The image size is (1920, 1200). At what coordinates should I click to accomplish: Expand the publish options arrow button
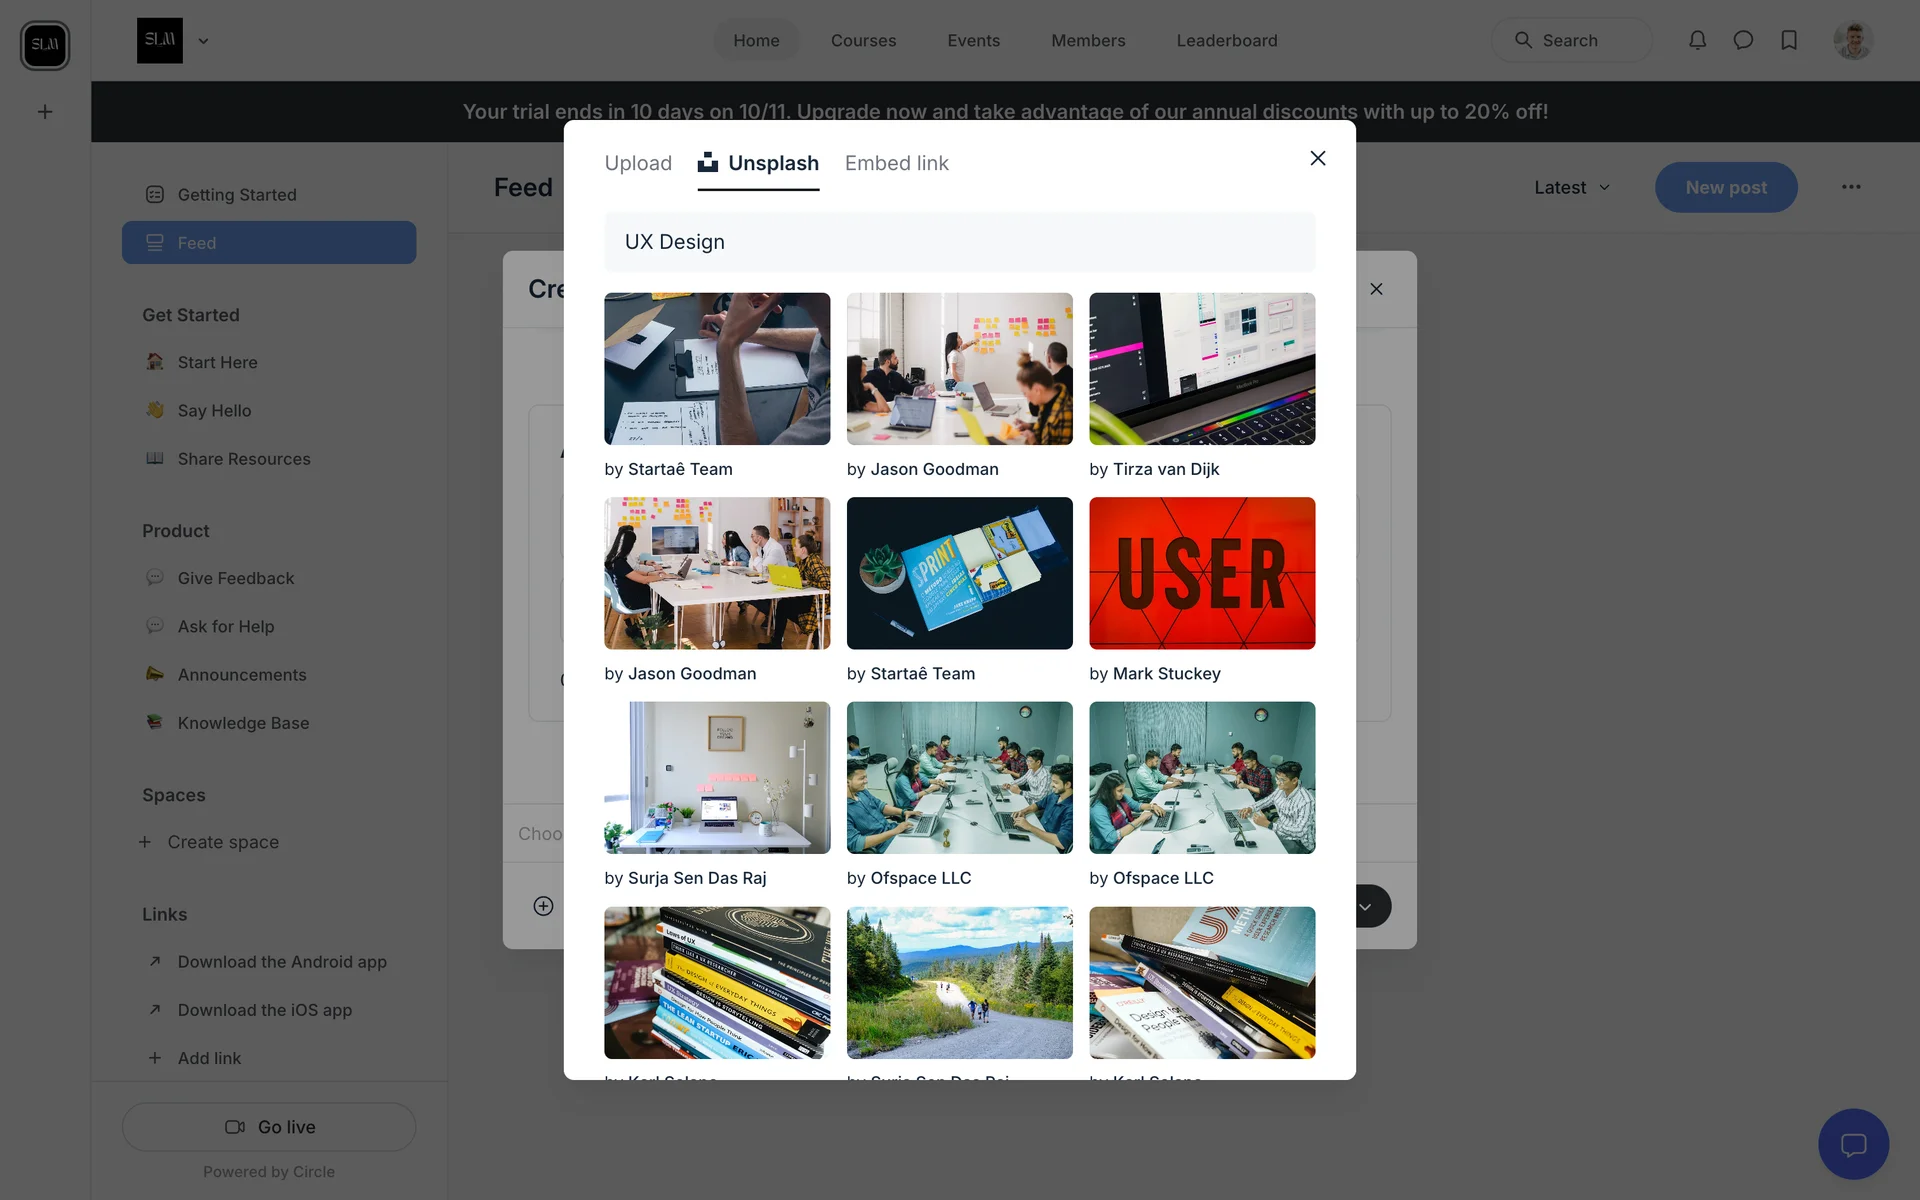[x=1366, y=906]
